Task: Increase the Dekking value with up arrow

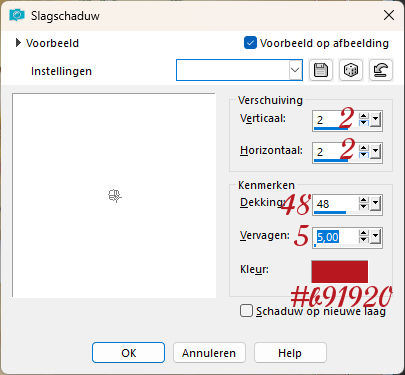Action: coord(364,200)
